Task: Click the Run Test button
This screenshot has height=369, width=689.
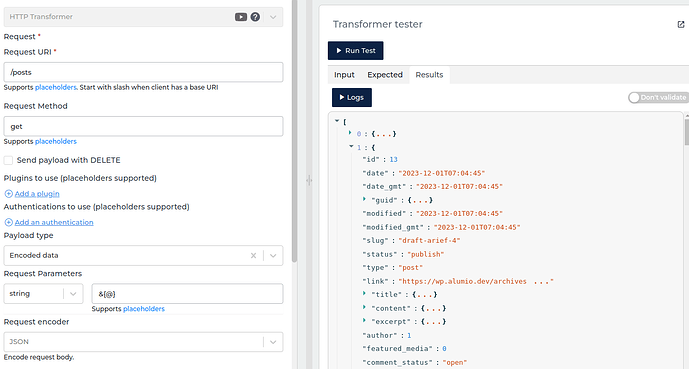Action: point(355,51)
